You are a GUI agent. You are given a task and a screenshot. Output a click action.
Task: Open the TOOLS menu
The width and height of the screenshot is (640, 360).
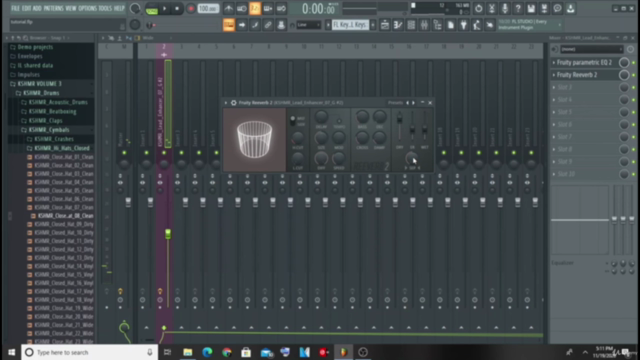105,8
